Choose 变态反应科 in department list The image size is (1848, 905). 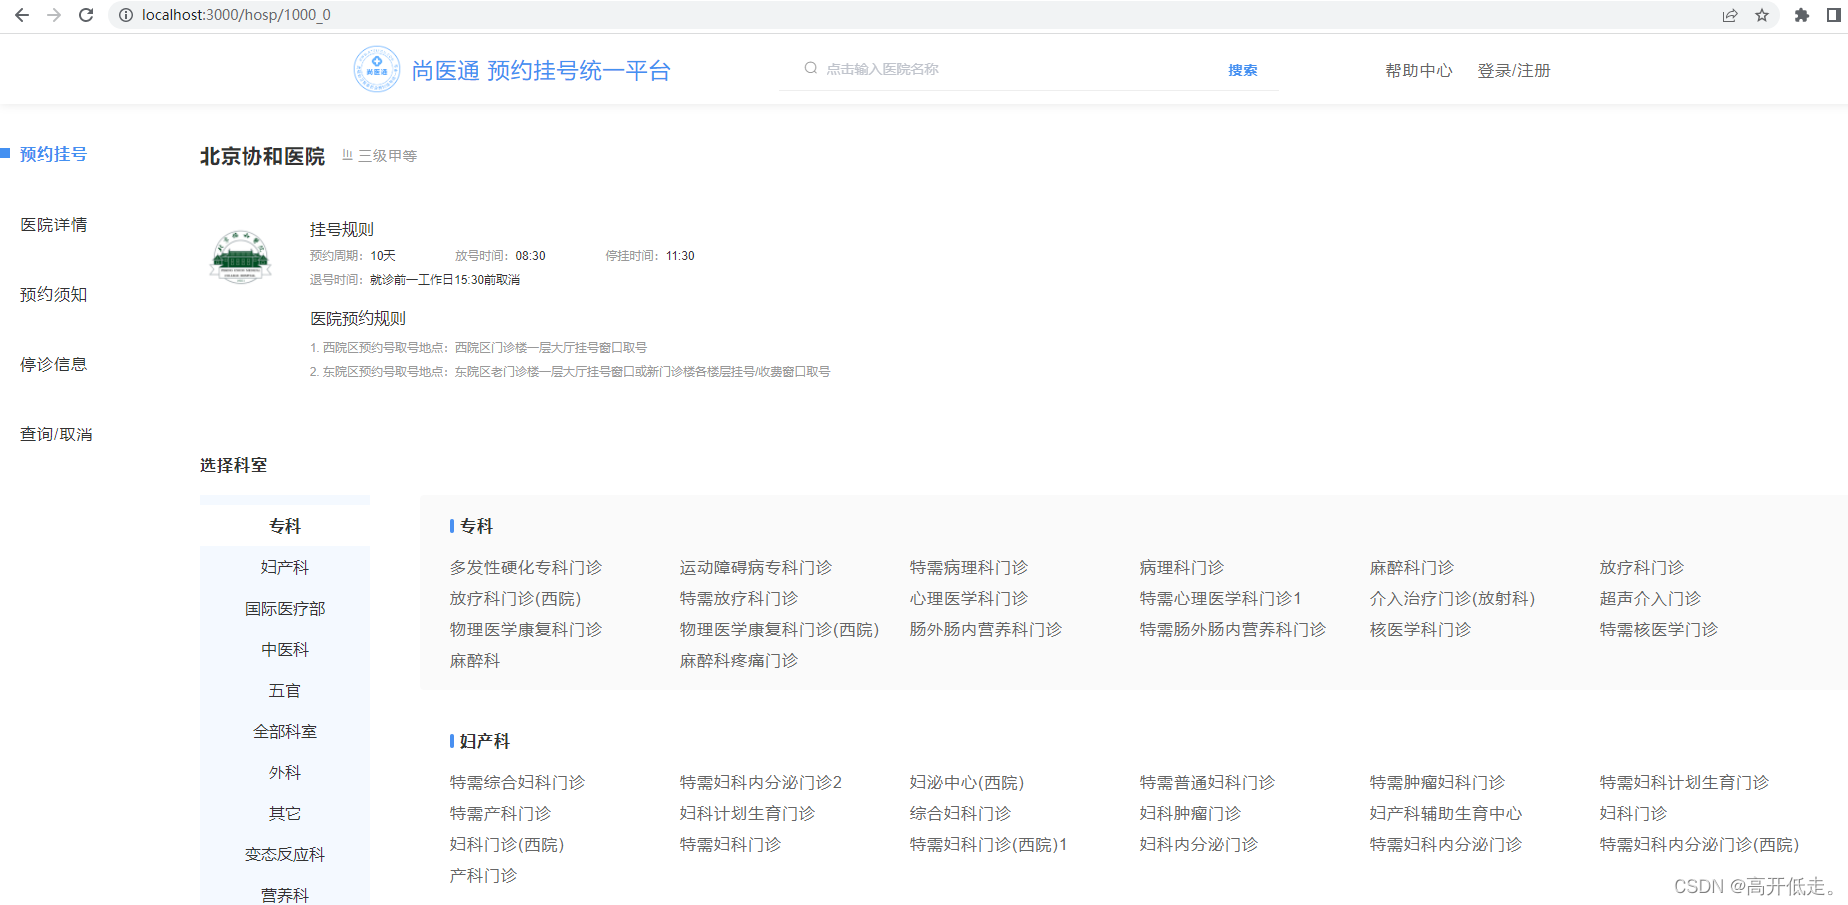click(285, 854)
